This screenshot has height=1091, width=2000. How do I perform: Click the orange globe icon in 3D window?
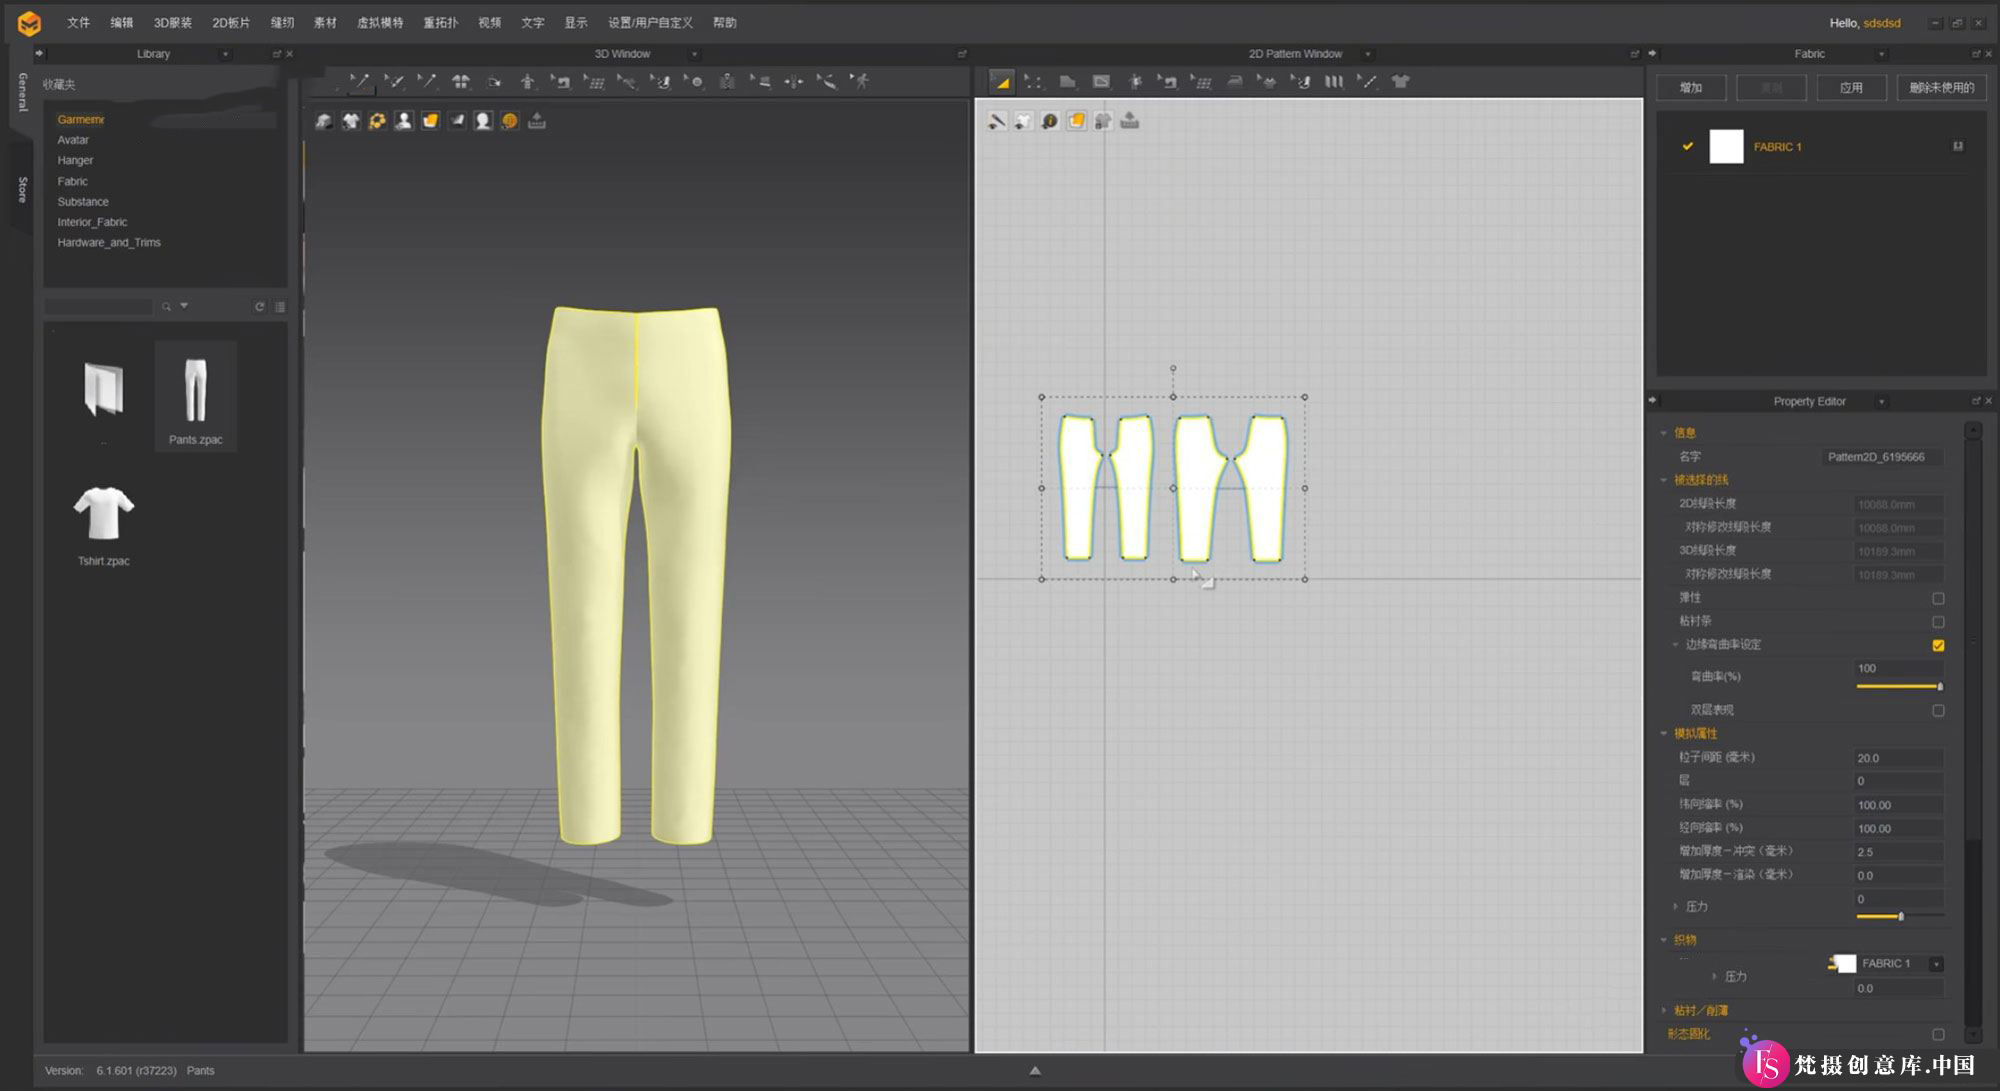coord(510,121)
